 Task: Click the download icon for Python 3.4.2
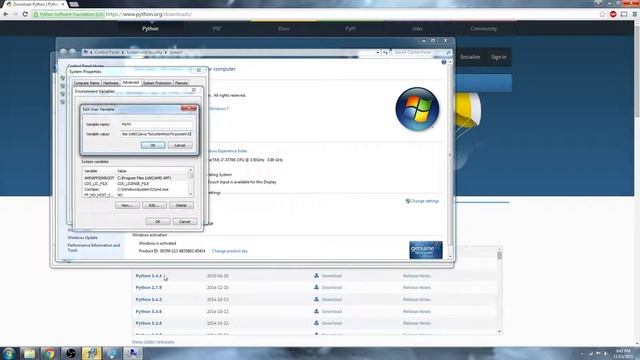pos(316,299)
